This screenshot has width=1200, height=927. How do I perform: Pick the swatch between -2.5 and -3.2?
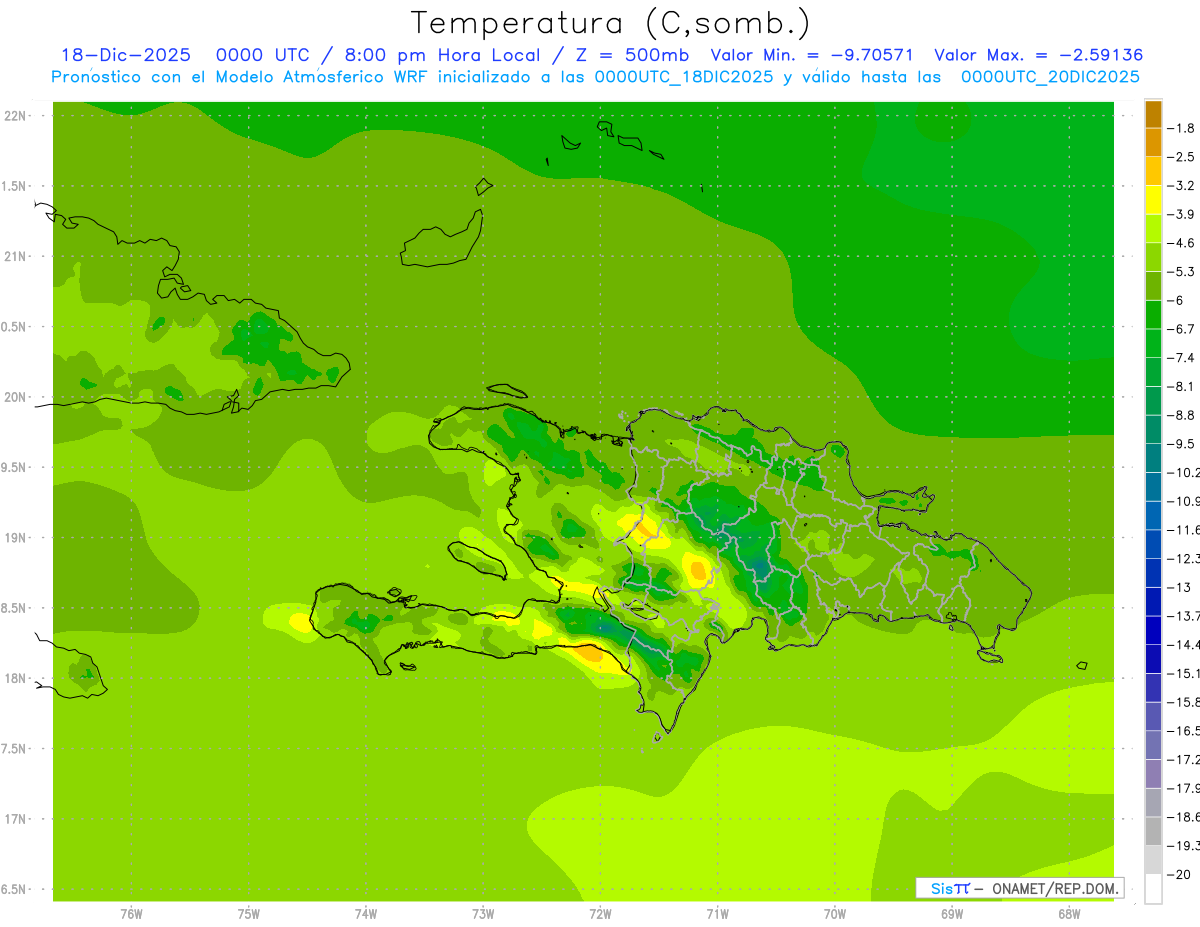pos(1153,171)
